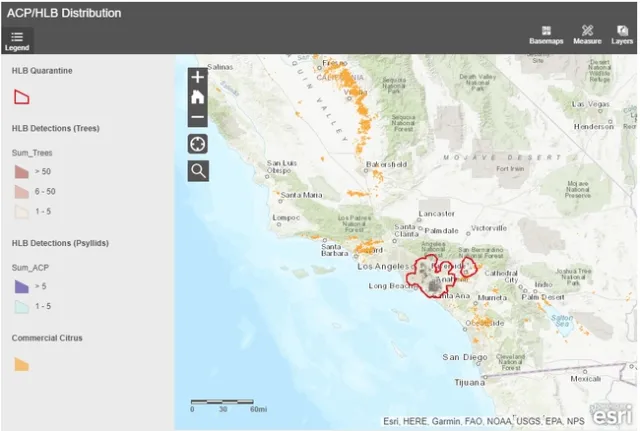Click the ACP/HLB Distribution title
640x431 pixels.
[x=64, y=13]
